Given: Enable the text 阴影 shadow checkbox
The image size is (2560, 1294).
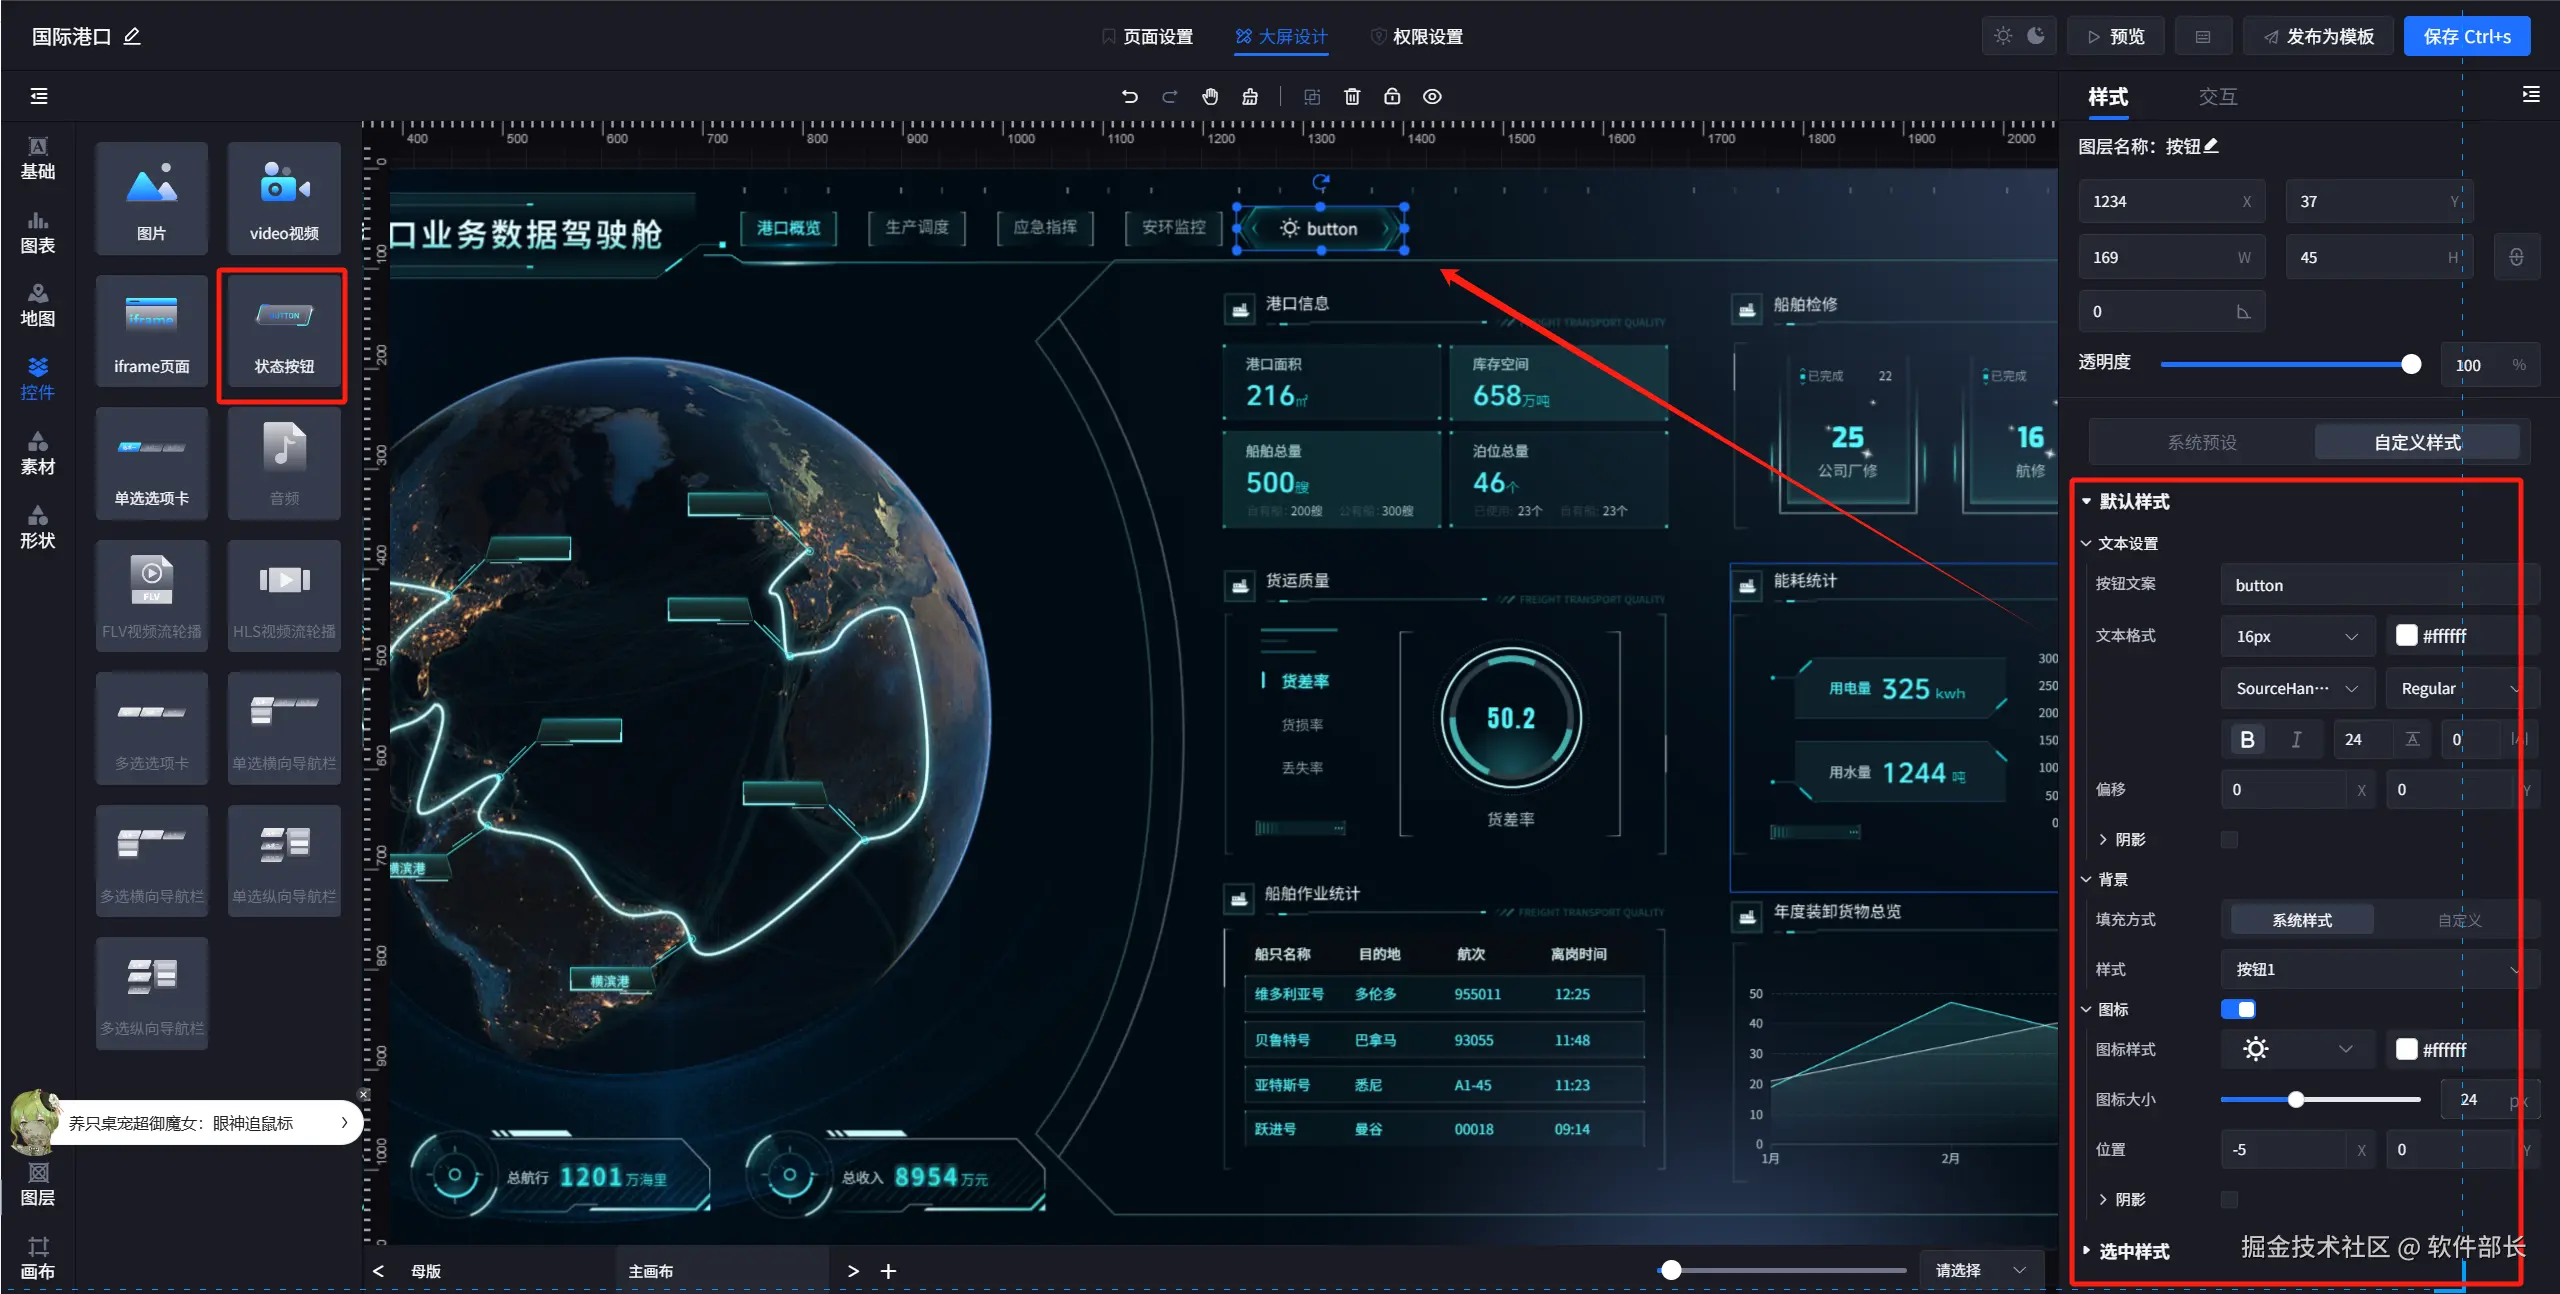Looking at the screenshot, I should click(x=2229, y=840).
